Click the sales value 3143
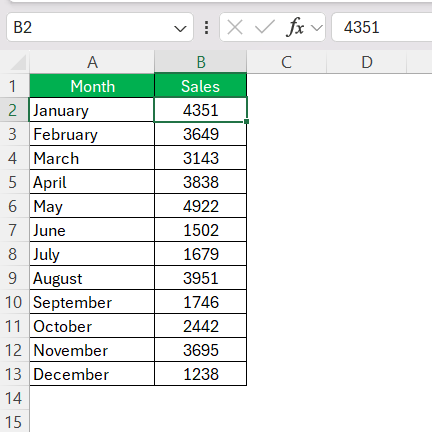The height and width of the screenshot is (432, 432). tap(201, 158)
